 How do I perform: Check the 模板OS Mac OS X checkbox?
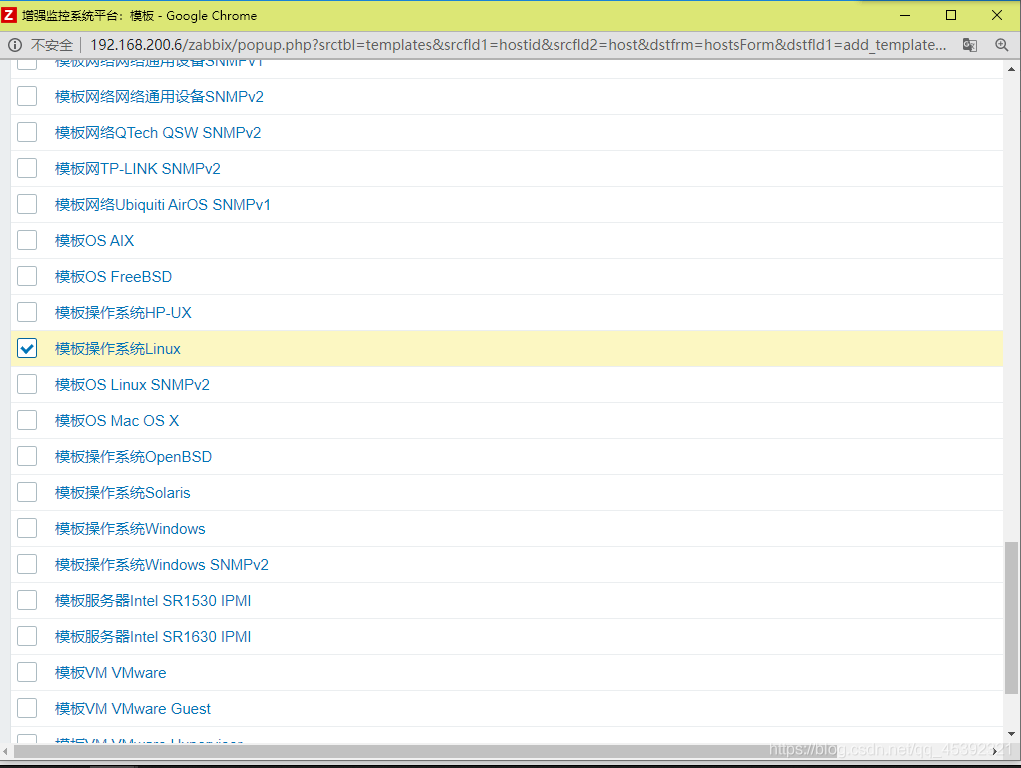tap(27, 421)
